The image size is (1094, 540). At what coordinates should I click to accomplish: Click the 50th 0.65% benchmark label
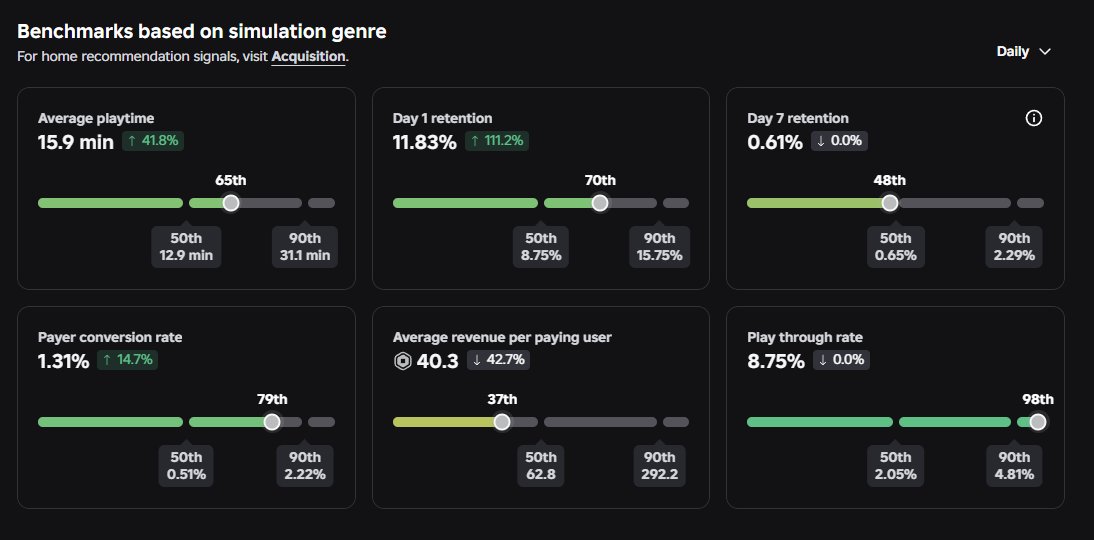tap(895, 247)
